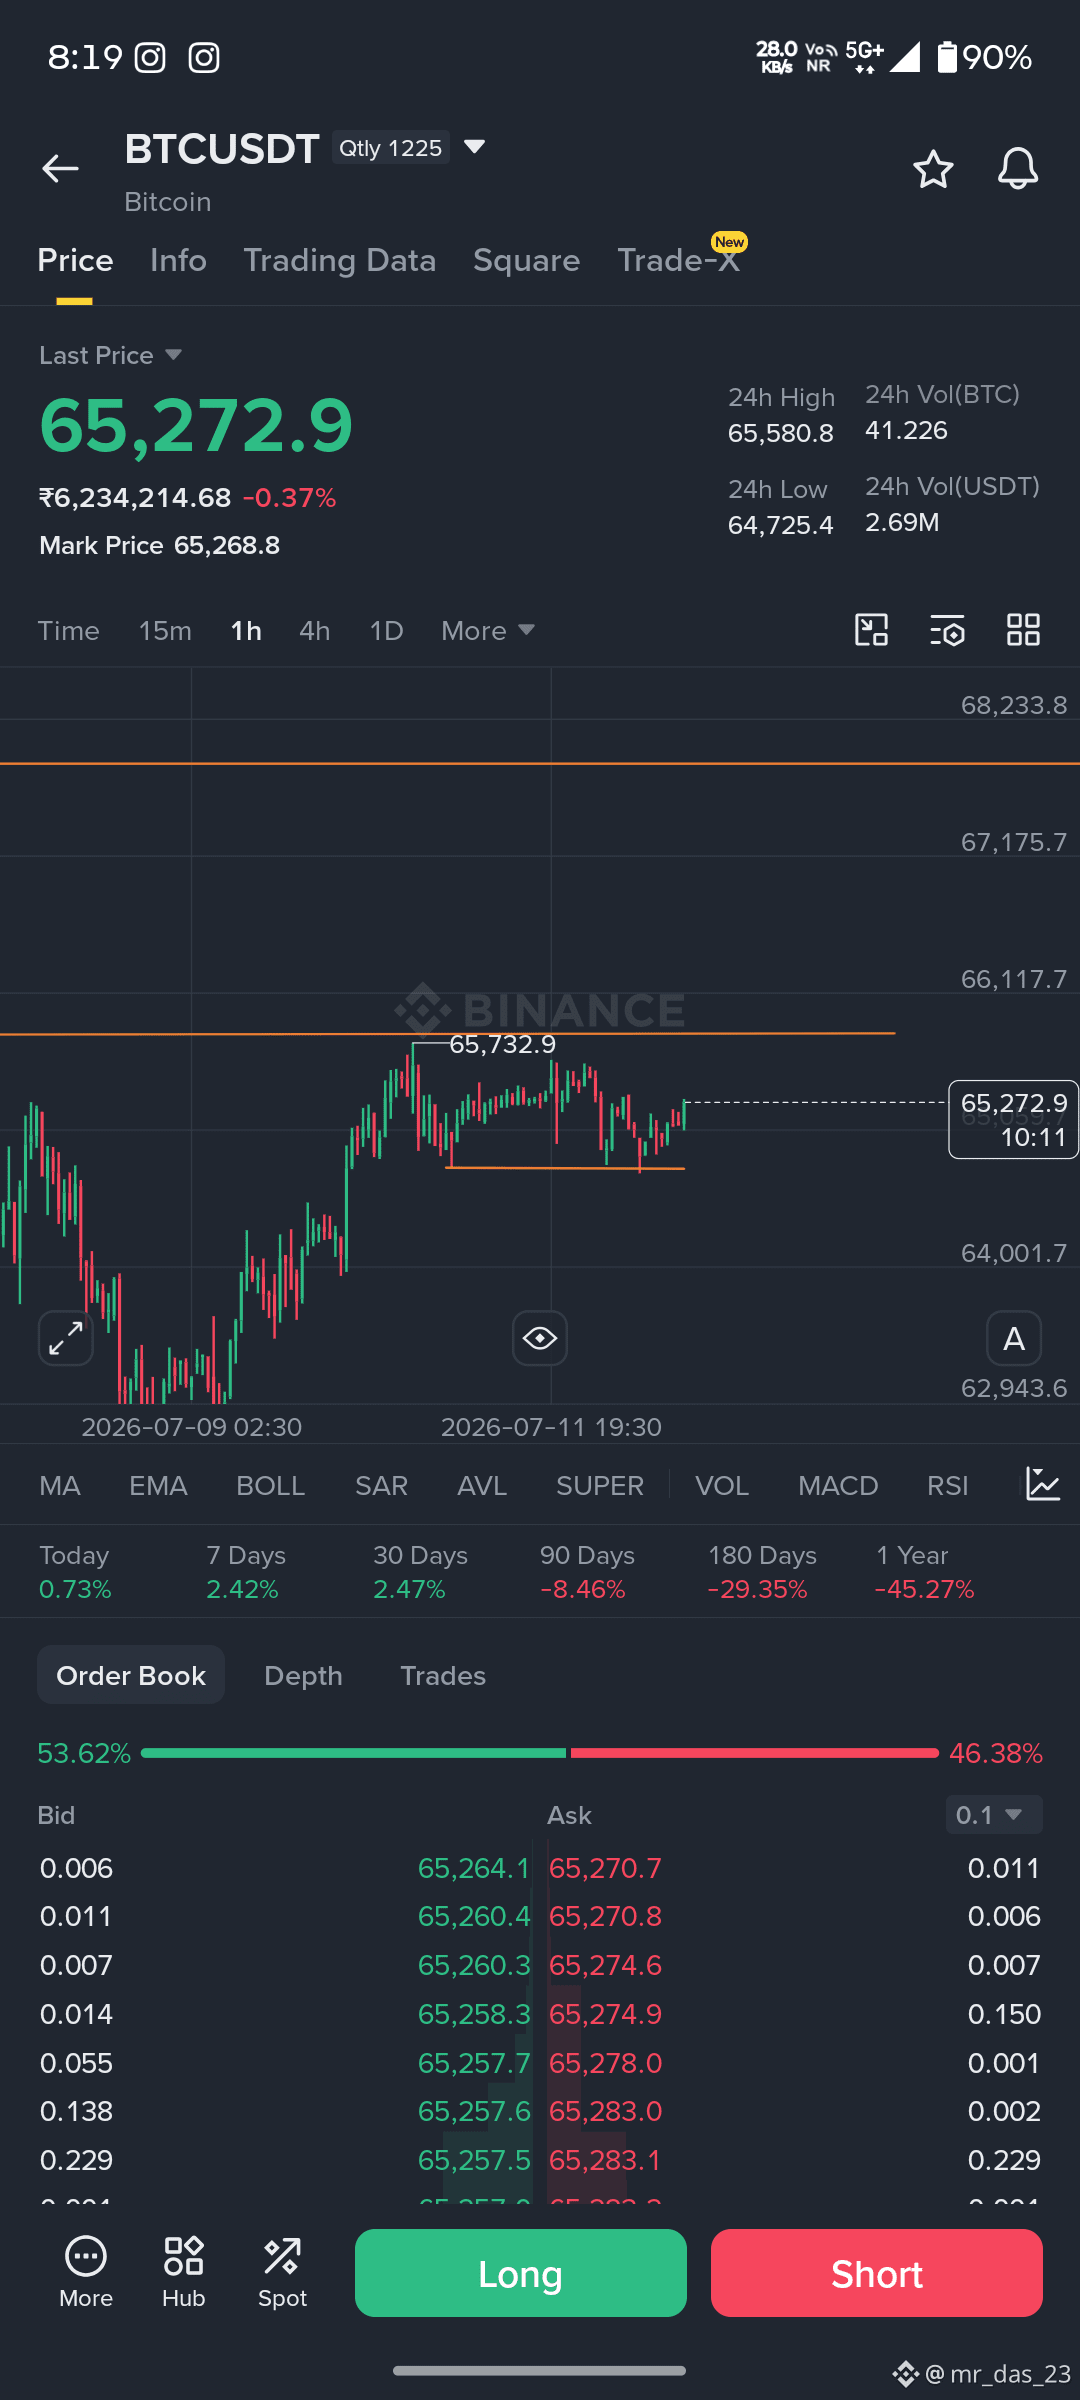Tap the bid/ask ratio bar
1080x2400 pixels.
pyautogui.click(x=540, y=1753)
